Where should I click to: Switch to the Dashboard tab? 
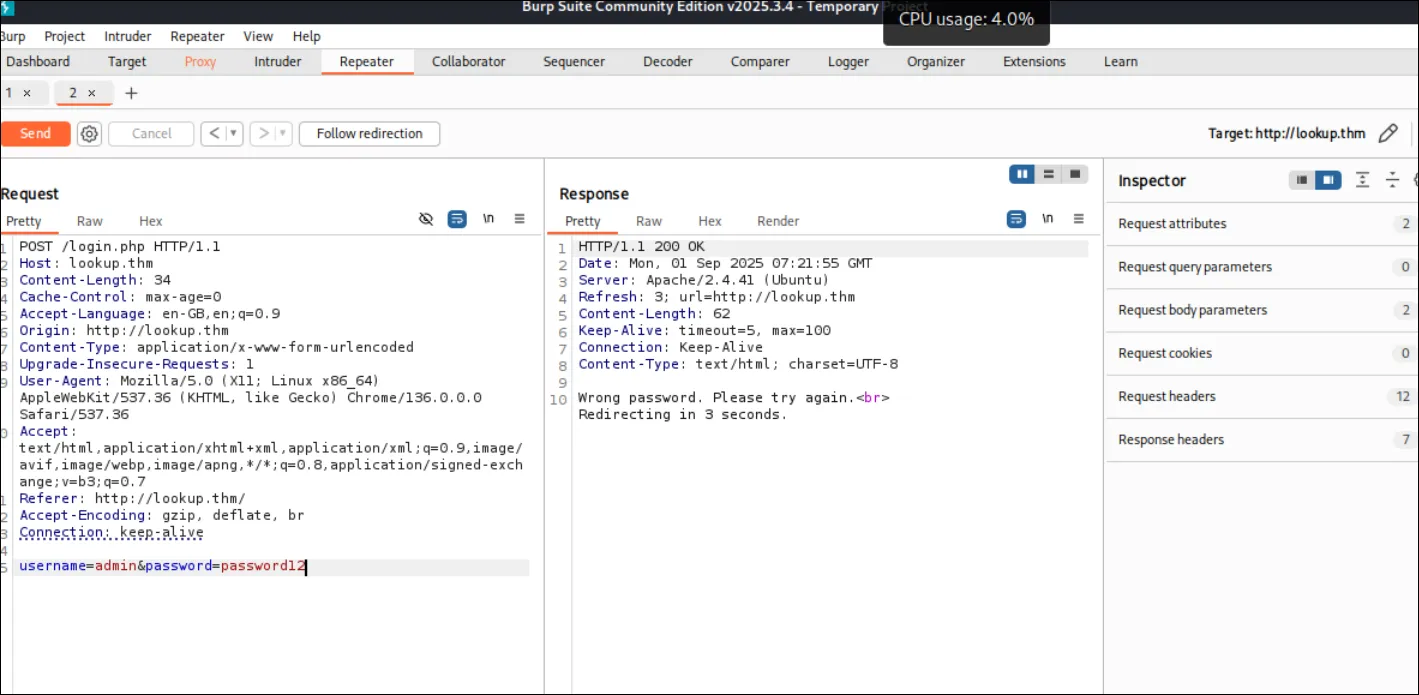tap(38, 61)
